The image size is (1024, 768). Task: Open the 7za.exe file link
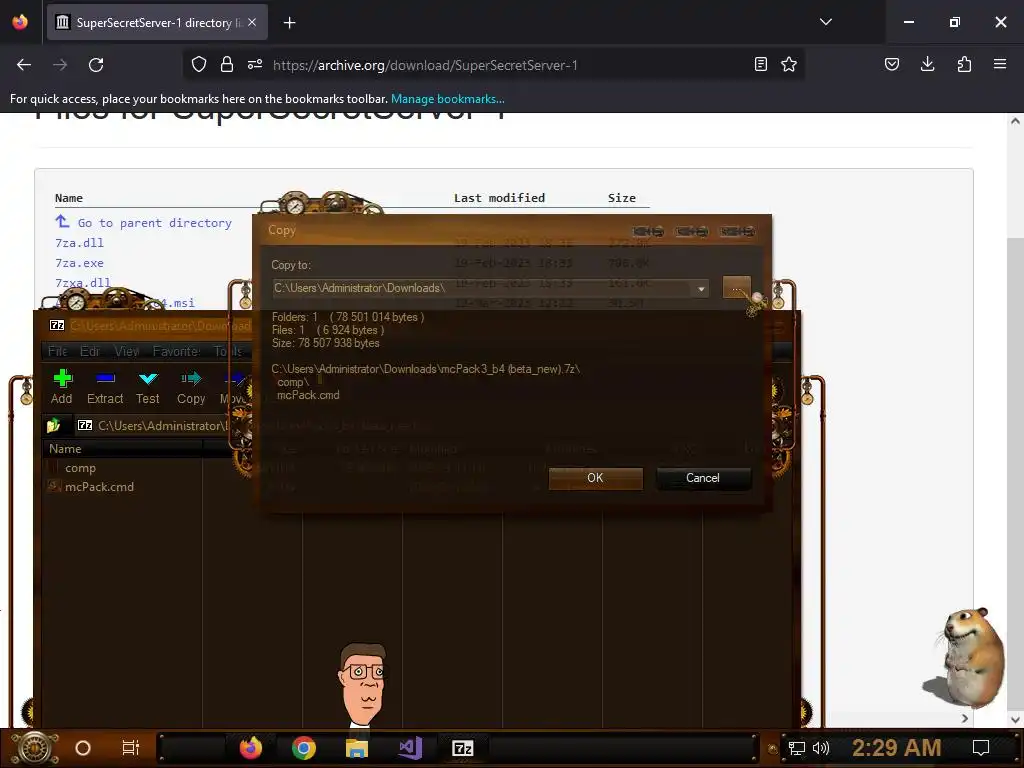(x=79, y=263)
